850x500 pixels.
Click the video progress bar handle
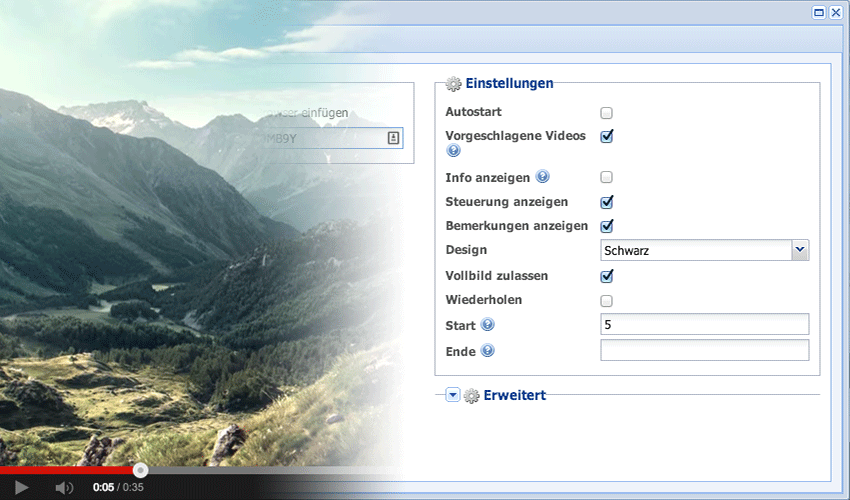click(x=141, y=470)
